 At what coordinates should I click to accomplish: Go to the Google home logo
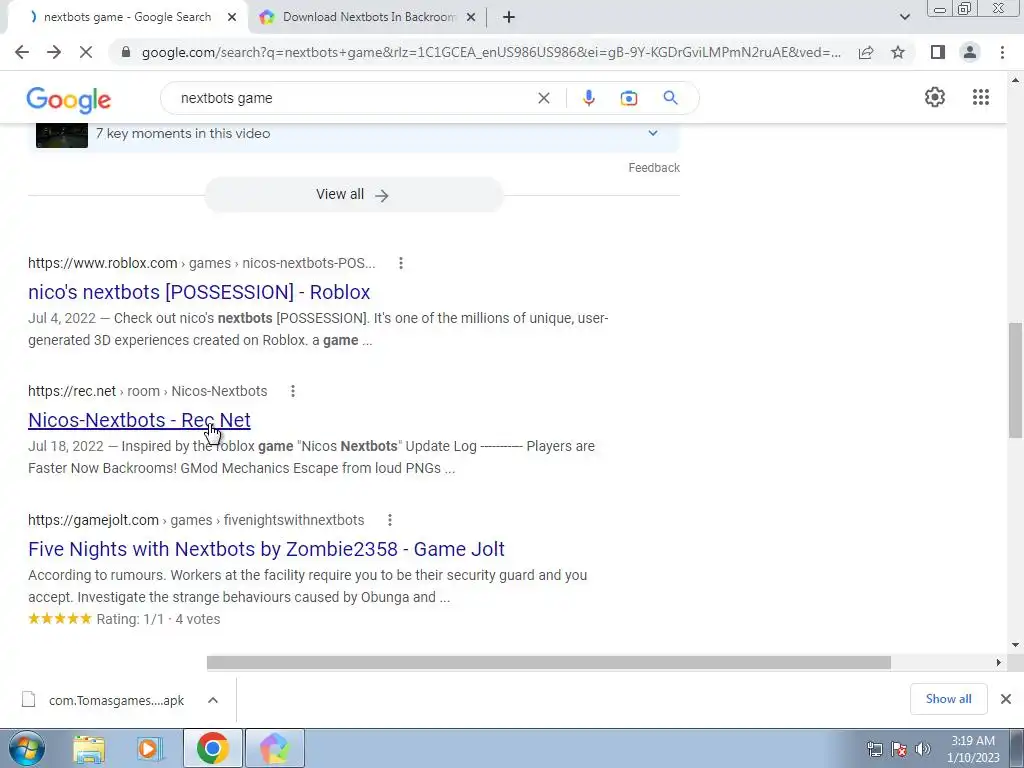(69, 99)
